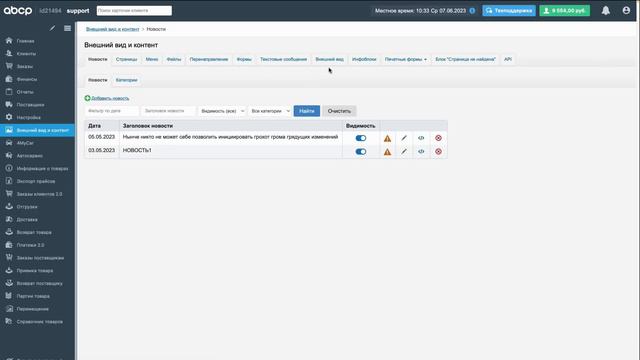Toggle visibility switch for НОВОСТЬ1
640x360 pixels.
pyautogui.click(x=361, y=151)
